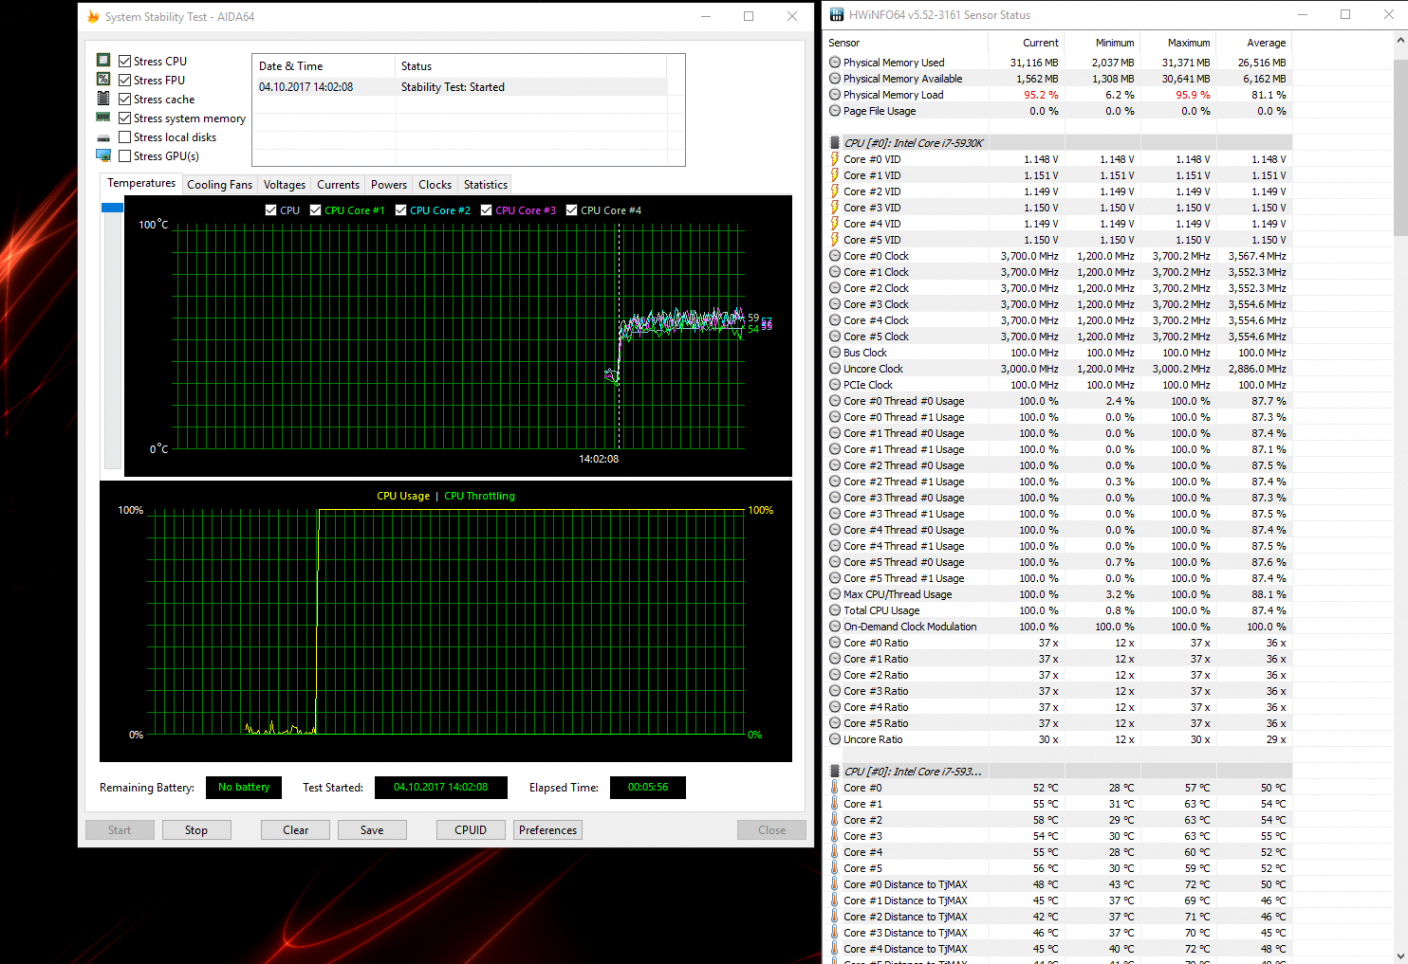Click the HWiNFO64 title bar app icon
The image size is (1408, 964).
[836, 15]
